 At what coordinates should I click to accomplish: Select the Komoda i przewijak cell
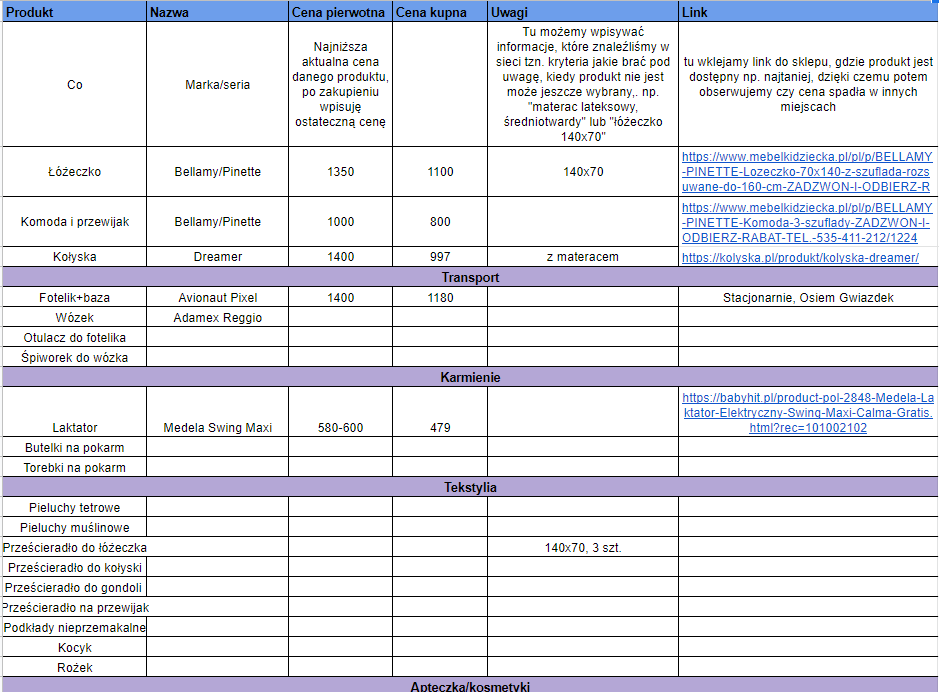coord(74,222)
